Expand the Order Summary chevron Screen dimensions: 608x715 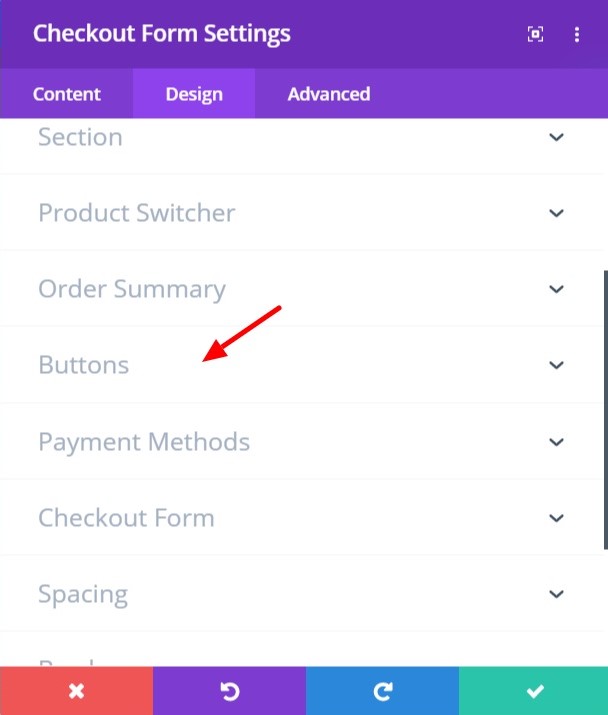556,289
